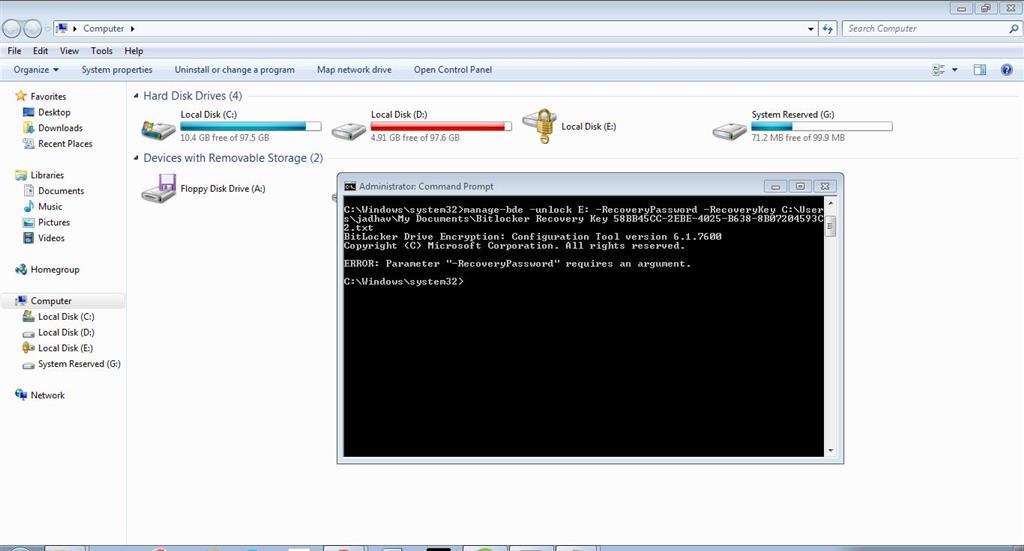Click the red Local Disk (D:) usage bar
1024x551 pixels.
click(441, 126)
